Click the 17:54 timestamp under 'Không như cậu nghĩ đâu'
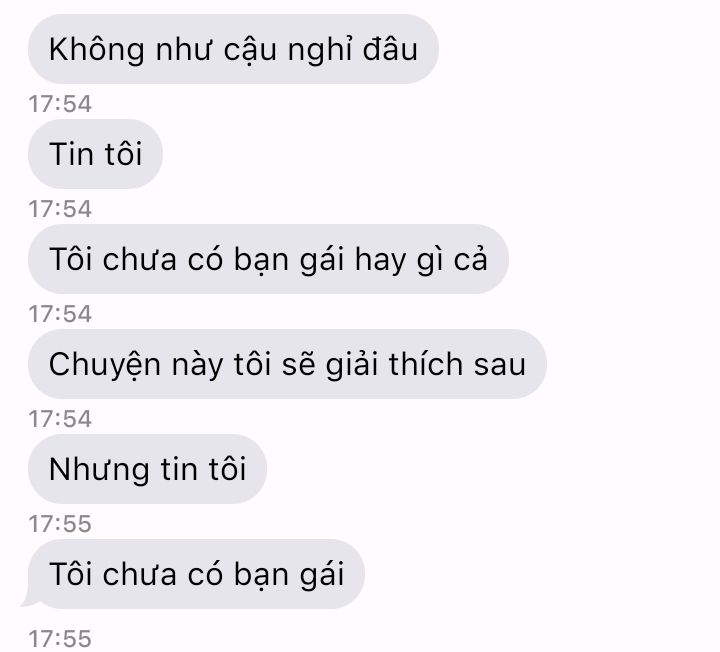The width and height of the screenshot is (720, 652). pyautogui.click(x=60, y=104)
